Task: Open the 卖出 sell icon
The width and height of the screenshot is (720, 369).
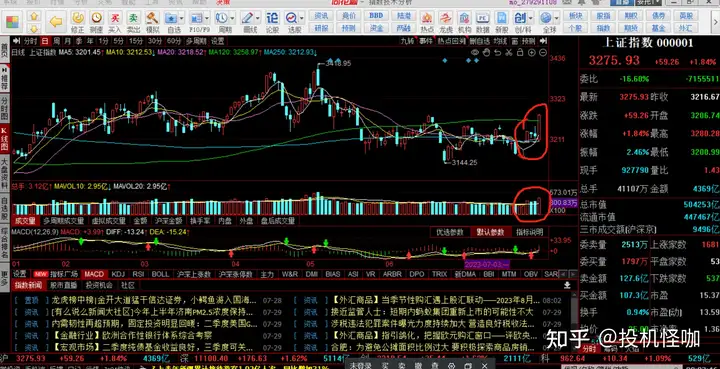Action: point(134,22)
